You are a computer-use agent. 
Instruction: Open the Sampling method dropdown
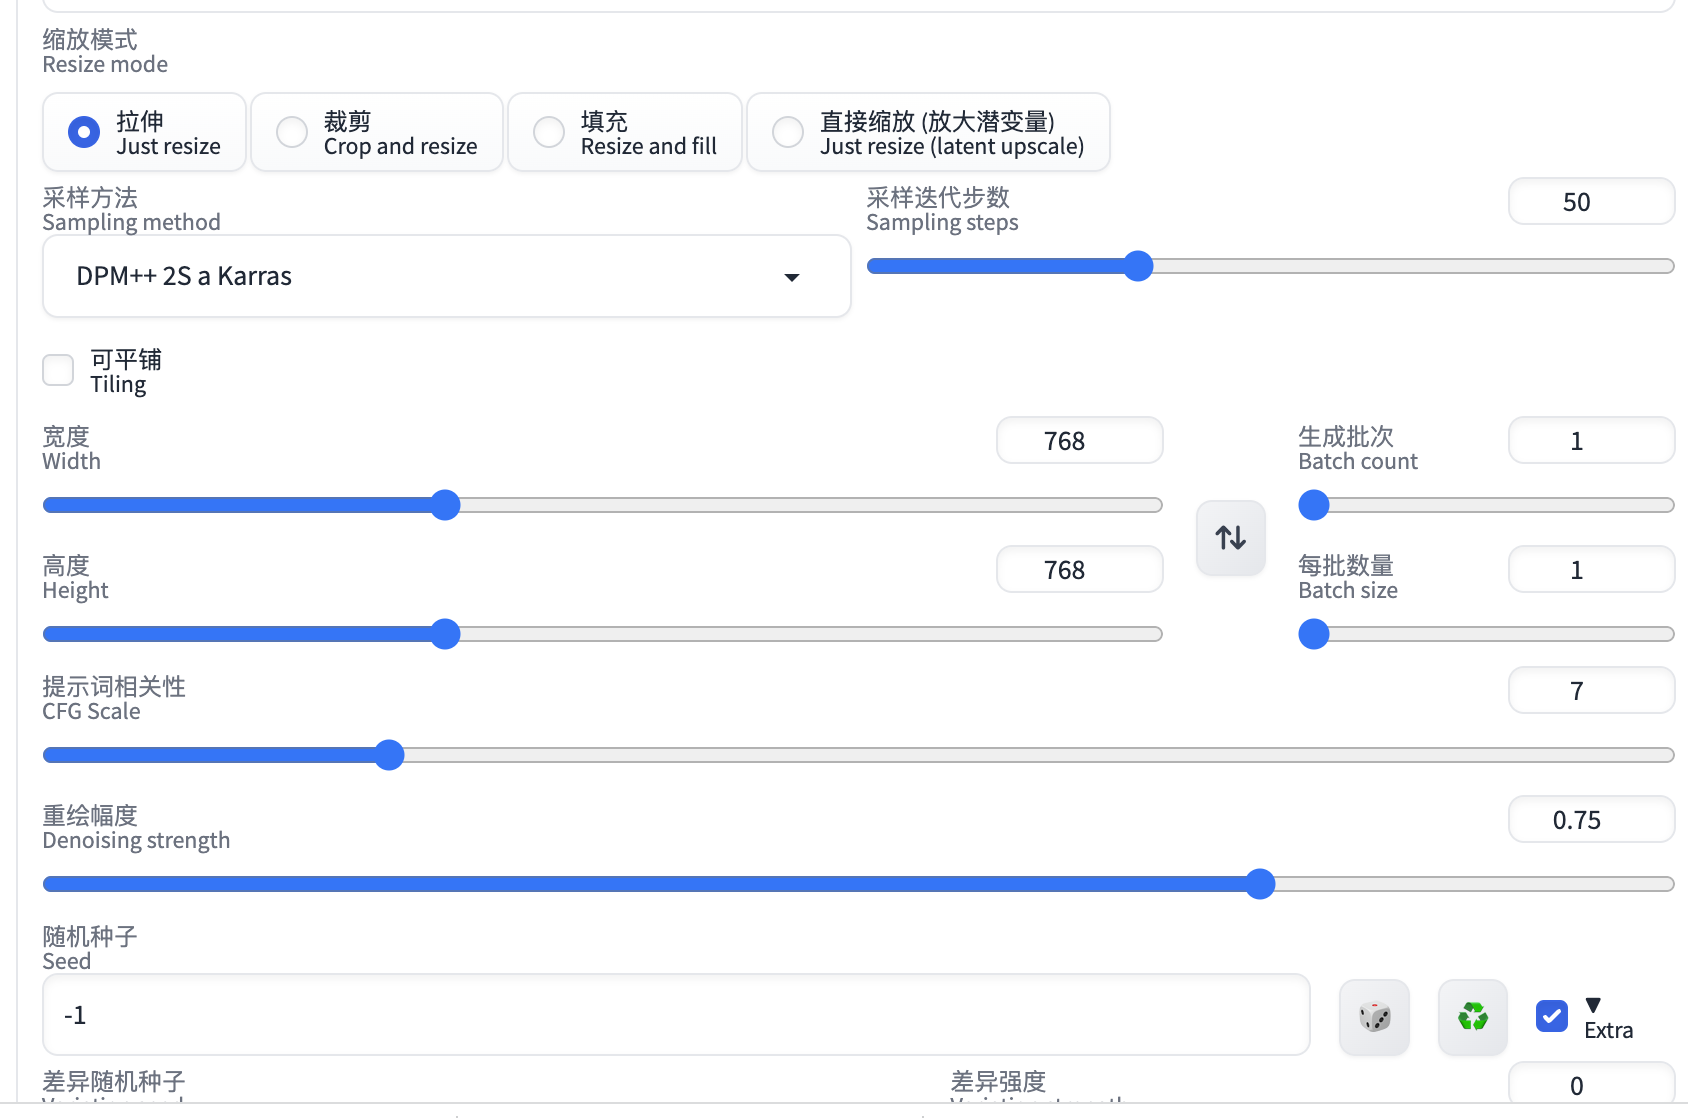[x=447, y=276]
